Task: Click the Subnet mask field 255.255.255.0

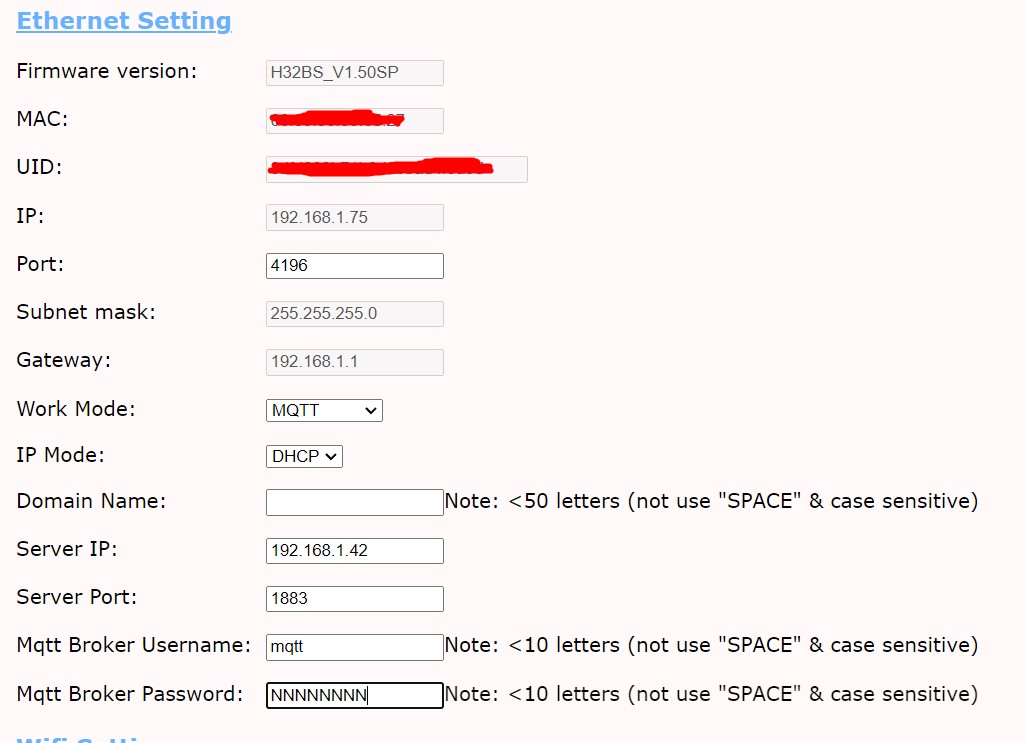Action: (354, 313)
